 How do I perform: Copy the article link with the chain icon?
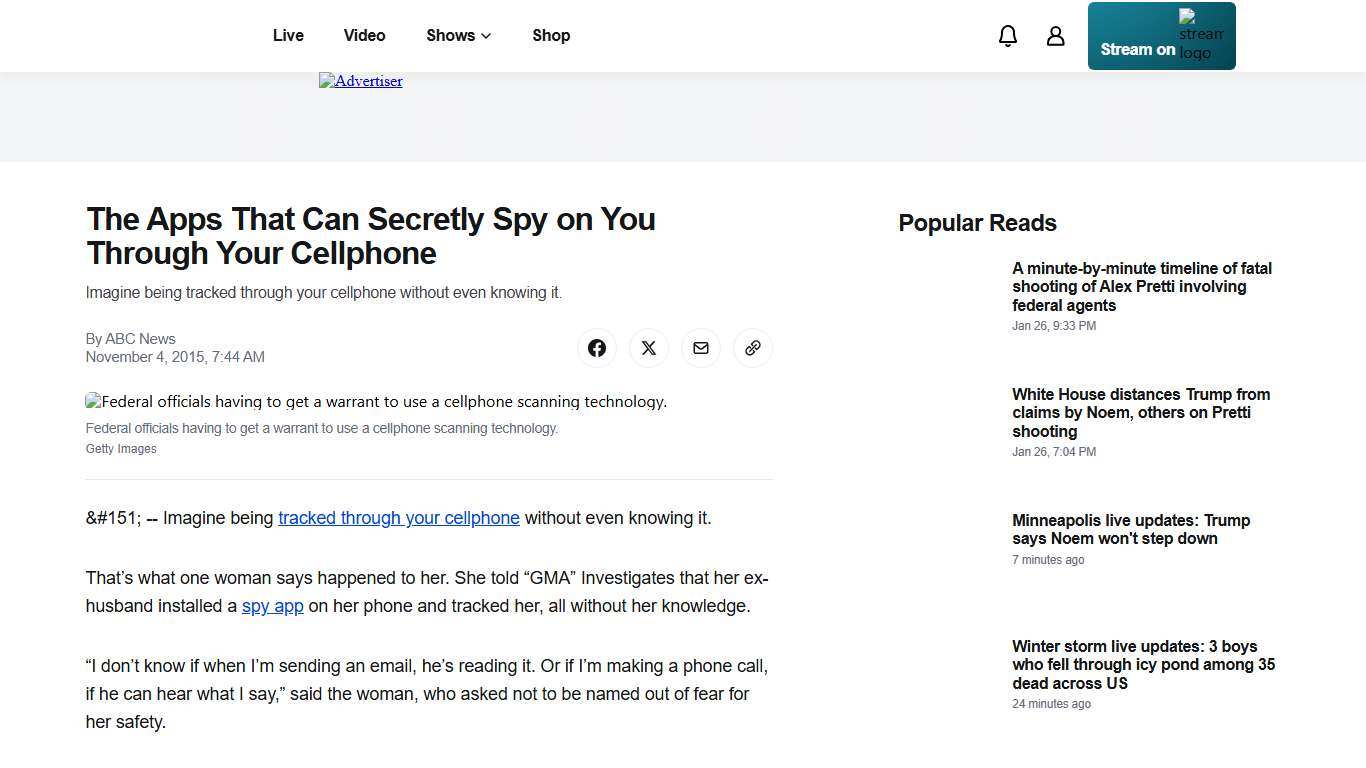753,348
